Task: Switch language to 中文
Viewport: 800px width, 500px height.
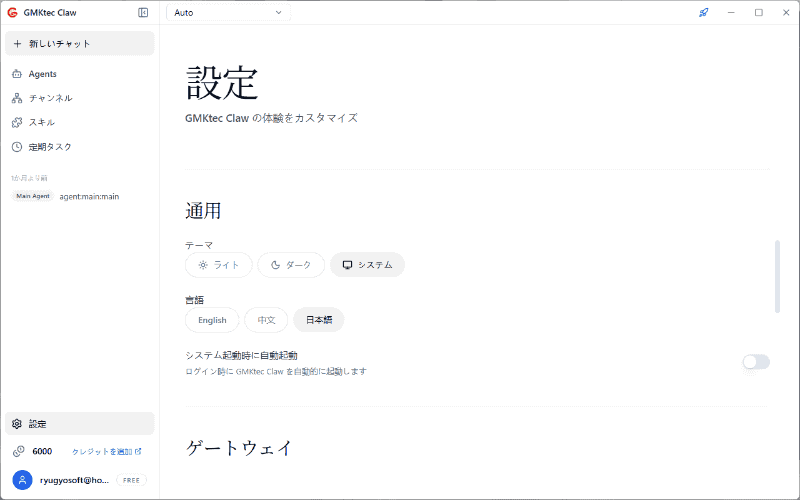Action: [x=266, y=320]
